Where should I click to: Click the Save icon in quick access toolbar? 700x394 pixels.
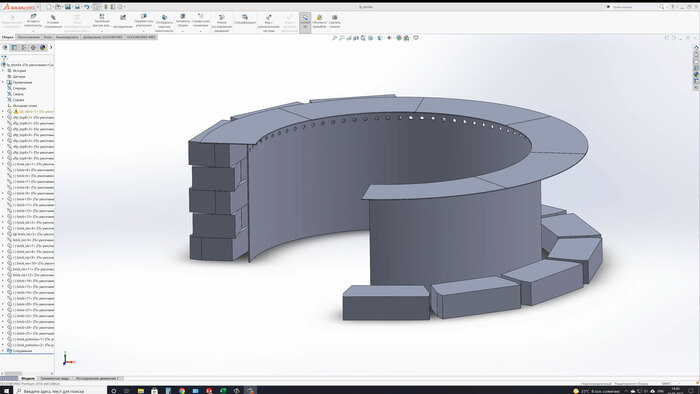pyautogui.click(x=68, y=7)
